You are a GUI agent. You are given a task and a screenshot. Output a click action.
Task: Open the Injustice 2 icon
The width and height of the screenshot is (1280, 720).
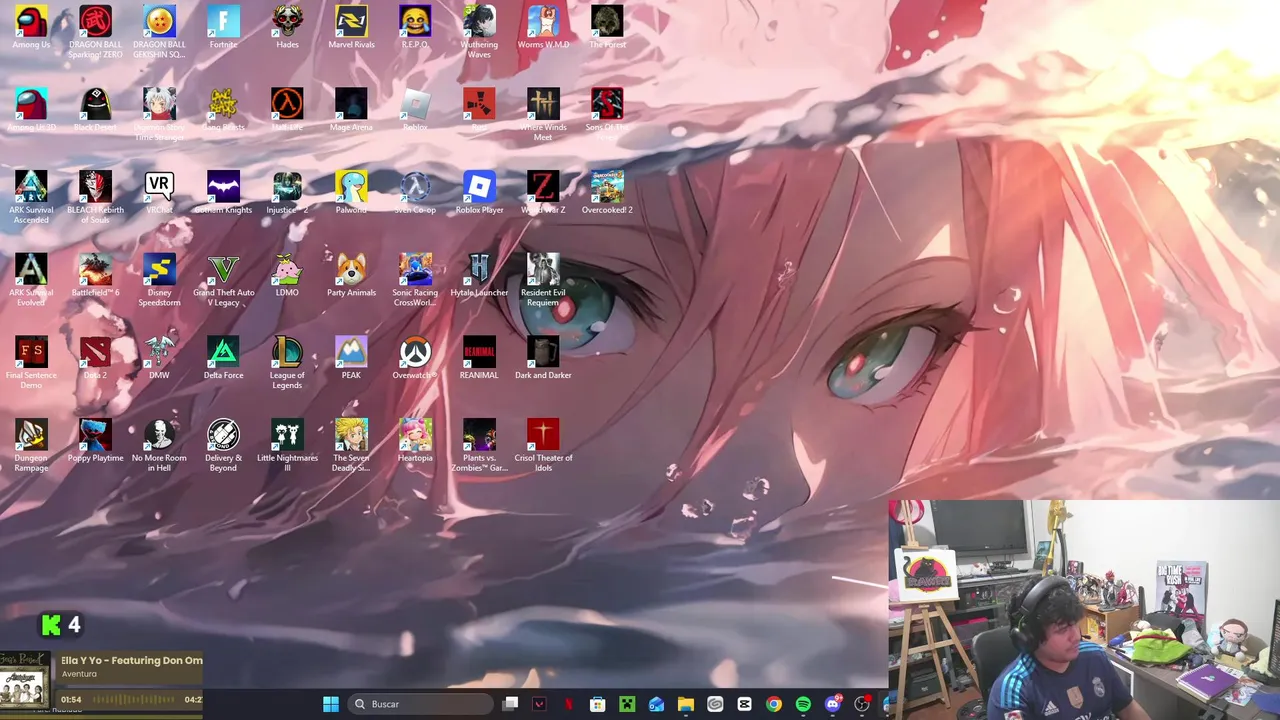(x=287, y=193)
